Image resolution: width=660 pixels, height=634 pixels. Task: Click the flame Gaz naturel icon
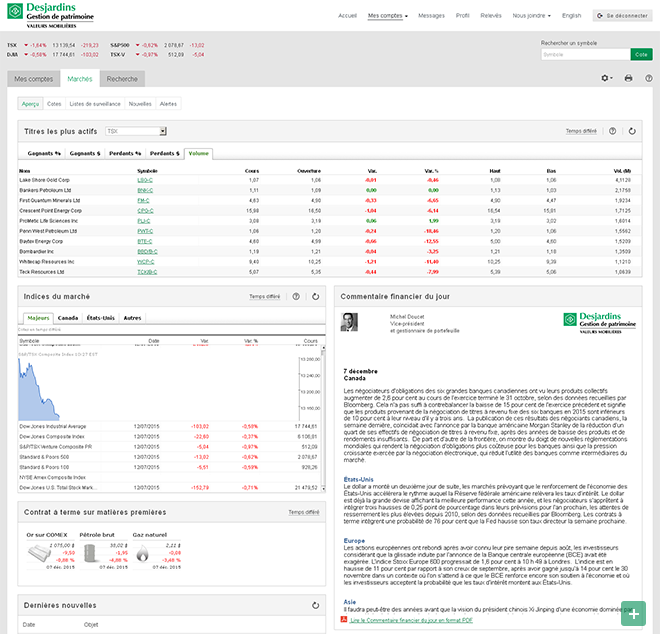pos(142,553)
